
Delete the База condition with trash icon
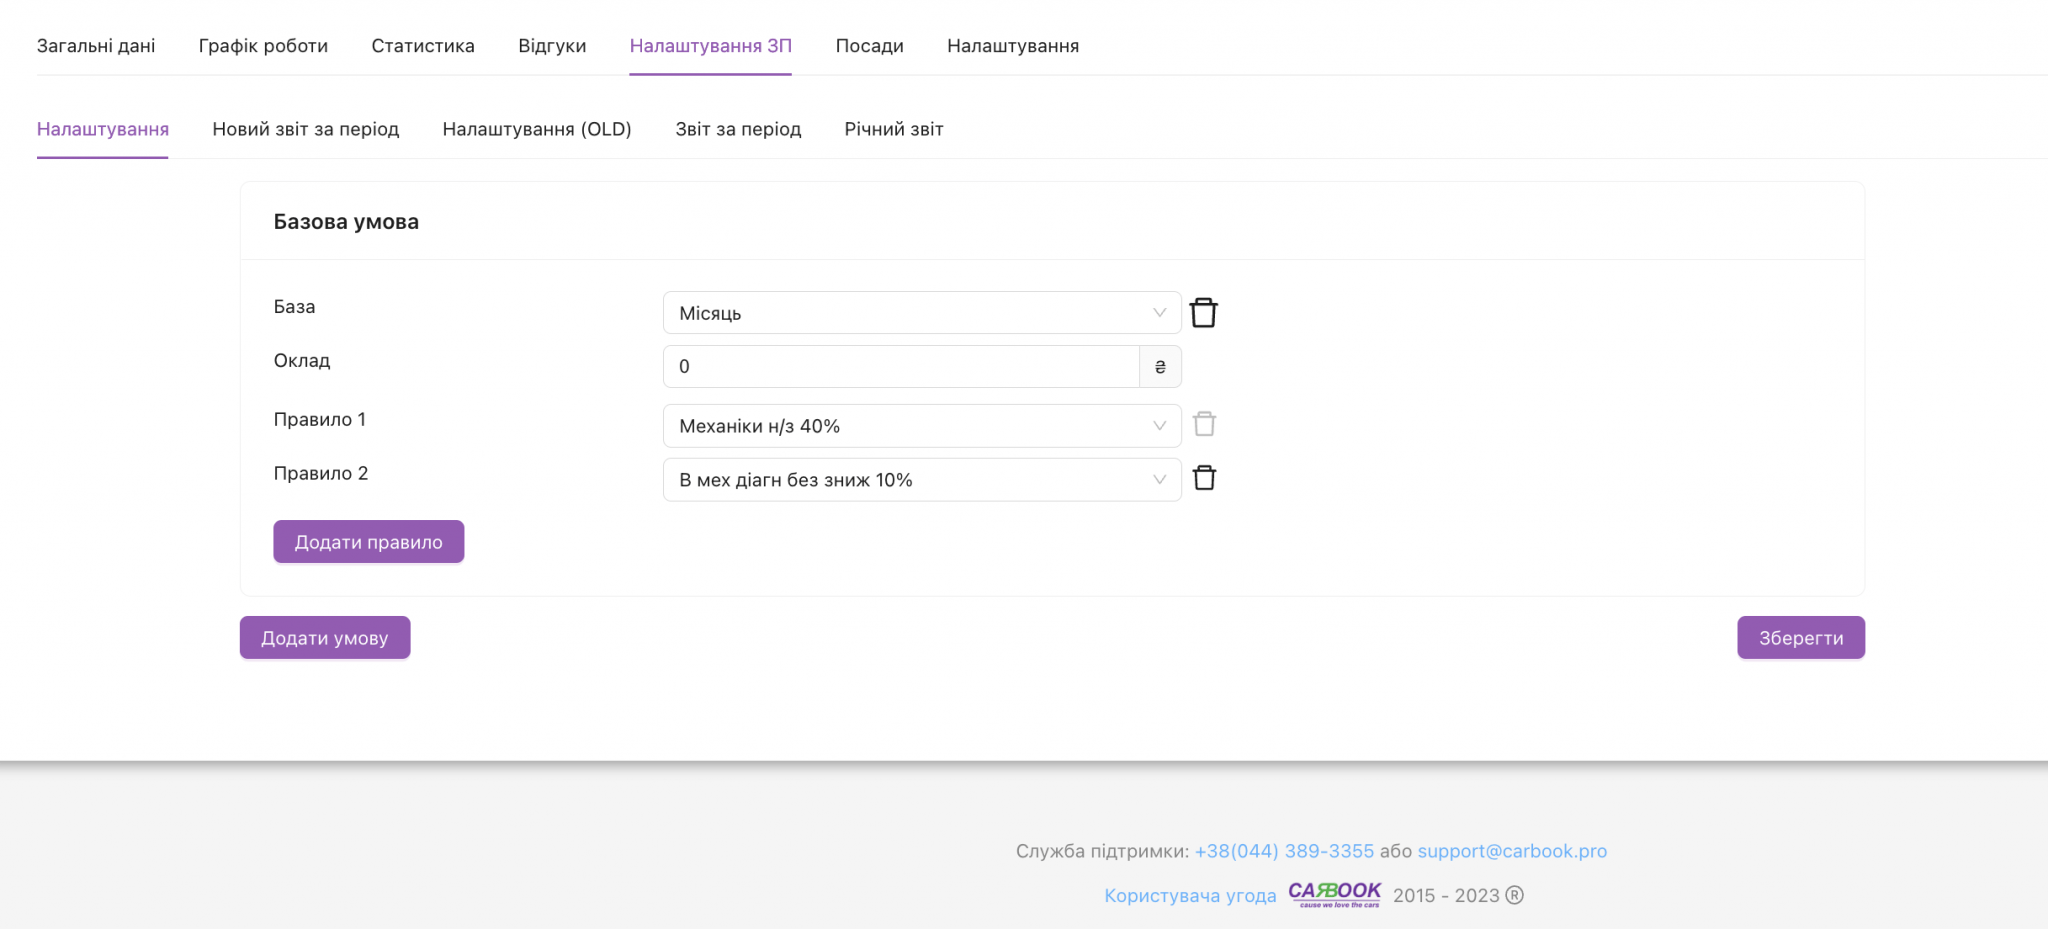pos(1203,313)
